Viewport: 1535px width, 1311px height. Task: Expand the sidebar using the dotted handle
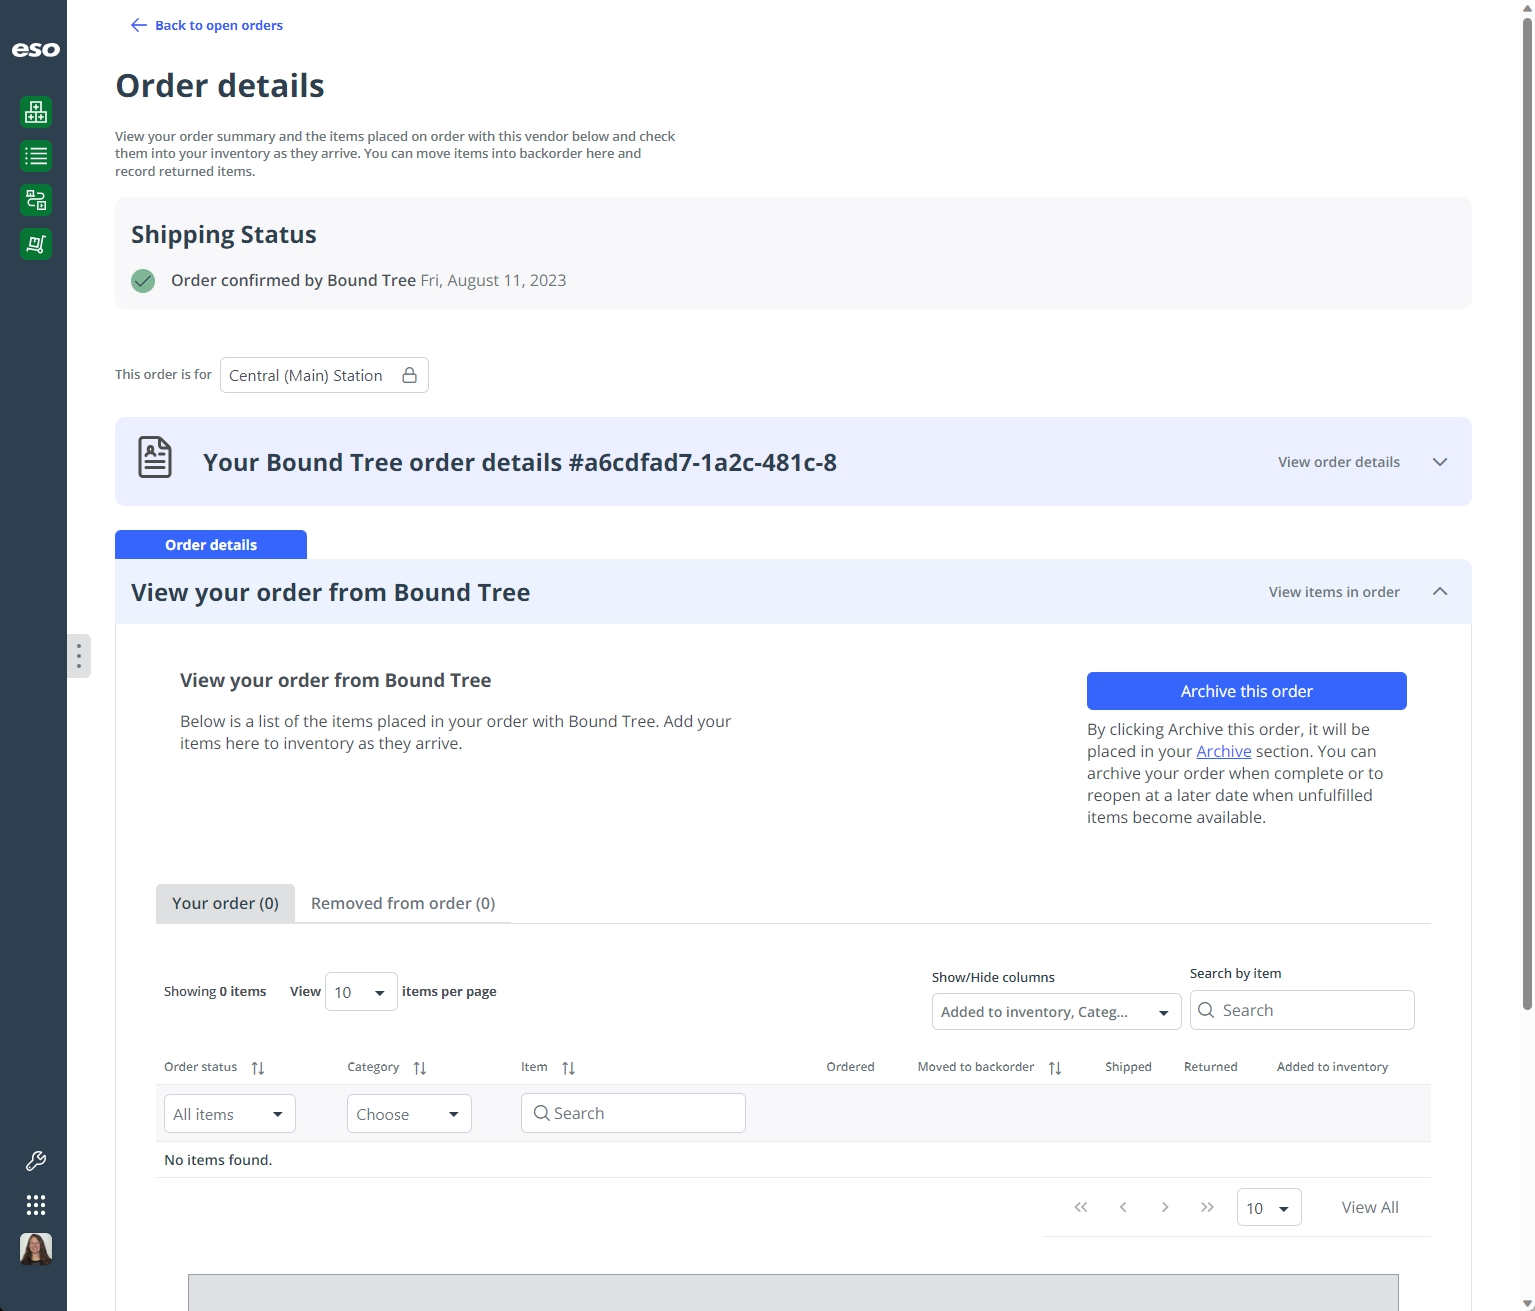click(x=79, y=656)
